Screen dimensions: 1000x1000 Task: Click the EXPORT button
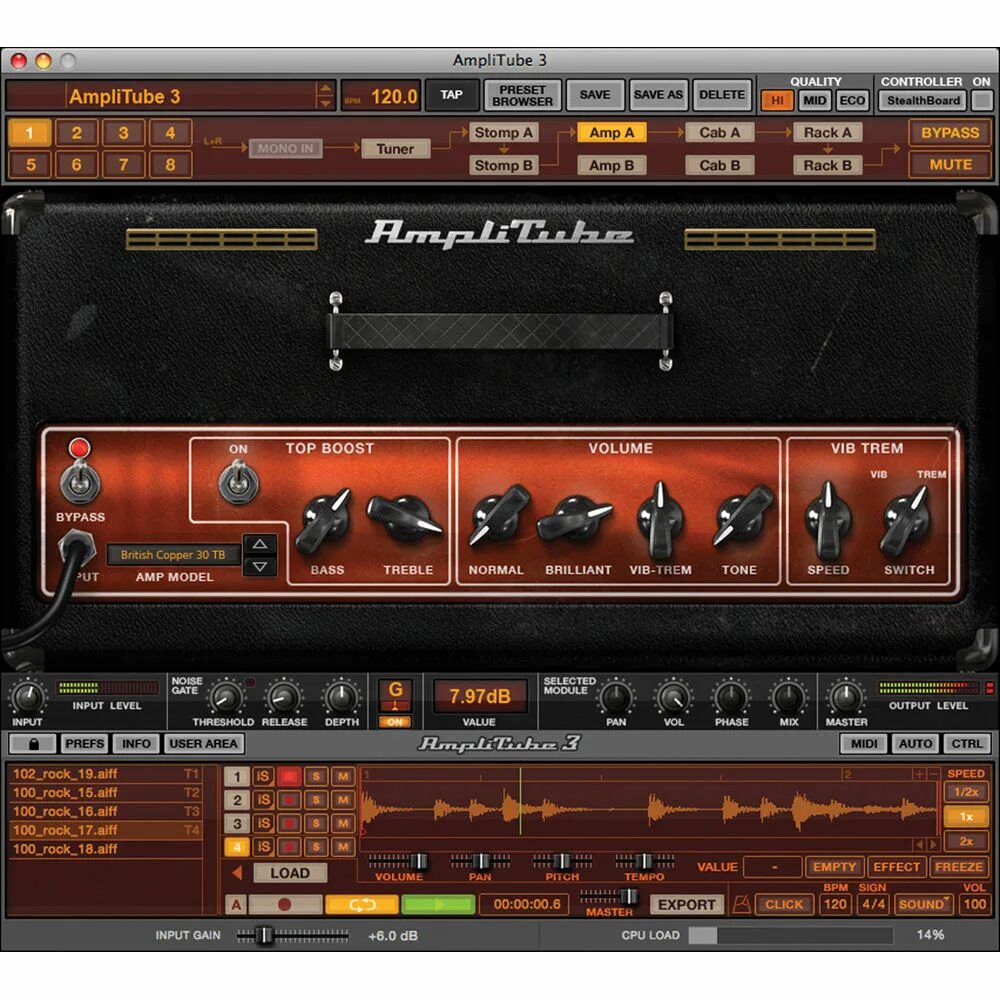click(x=686, y=904)
